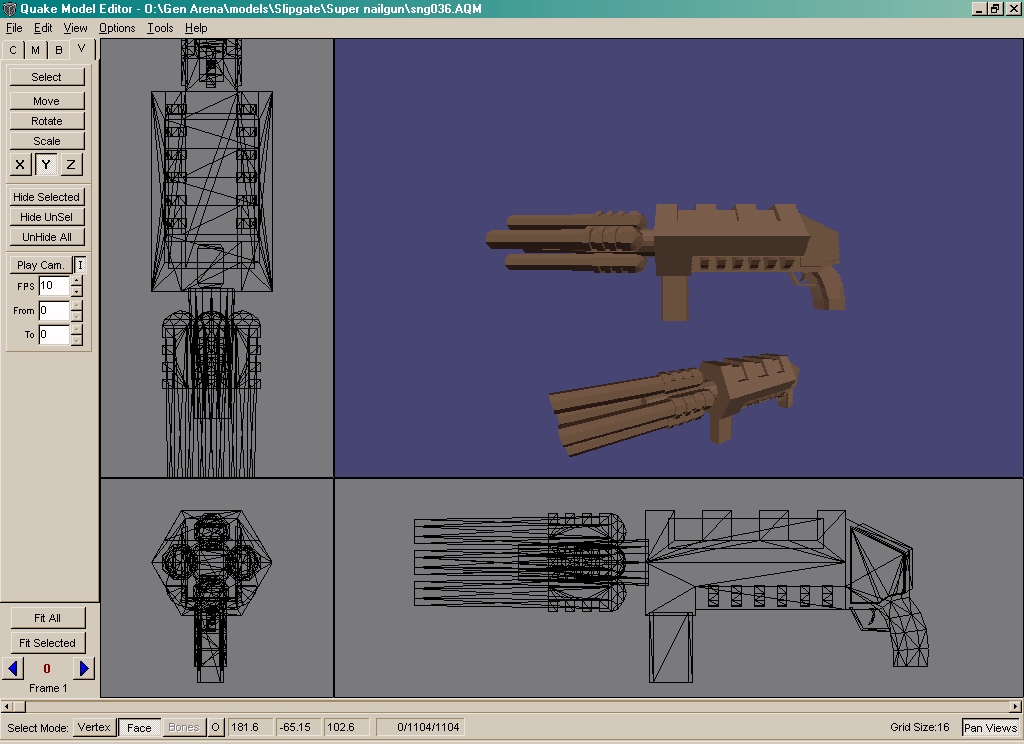This screenshot has height=744, width=1024.
Task: Click the 102.6 coordinate value
Action: [x=345, y=727]
